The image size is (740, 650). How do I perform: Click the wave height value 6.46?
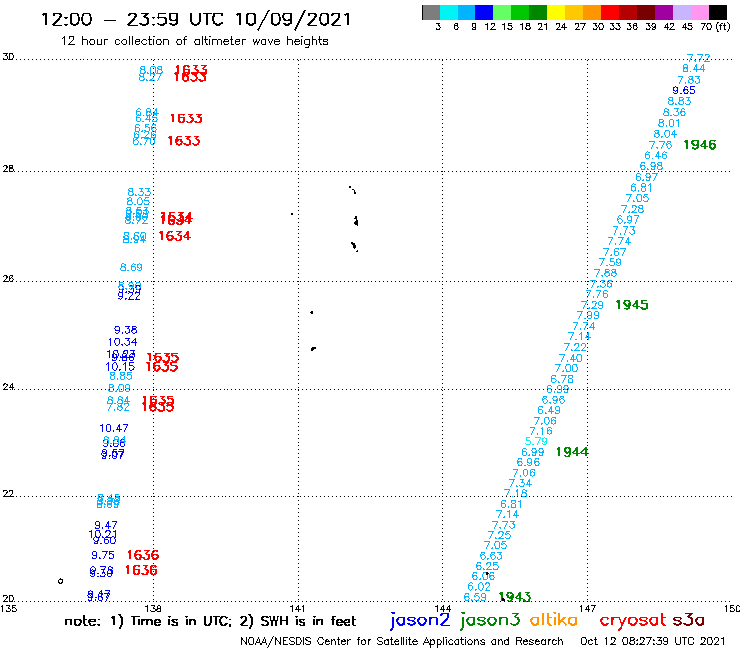656,155
